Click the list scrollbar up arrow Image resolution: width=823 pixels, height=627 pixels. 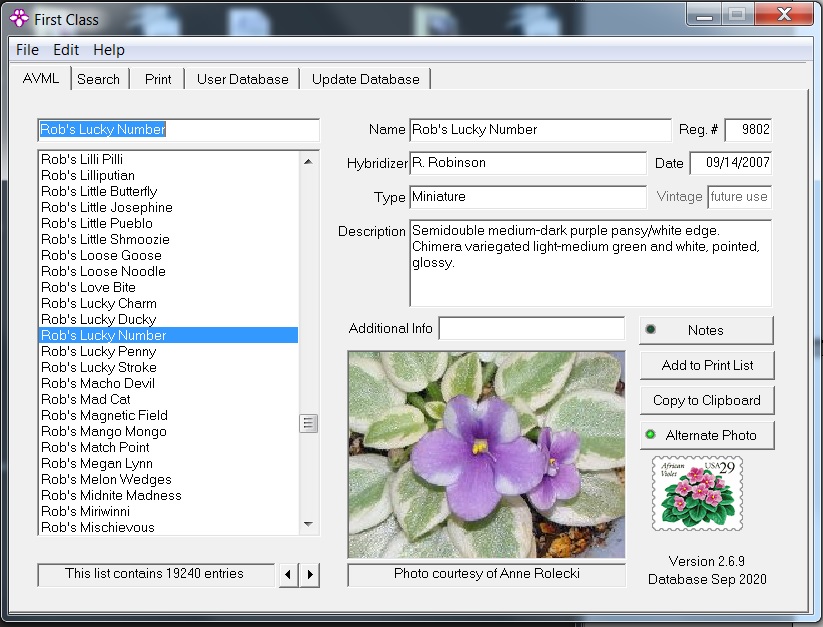coord(308,162)
